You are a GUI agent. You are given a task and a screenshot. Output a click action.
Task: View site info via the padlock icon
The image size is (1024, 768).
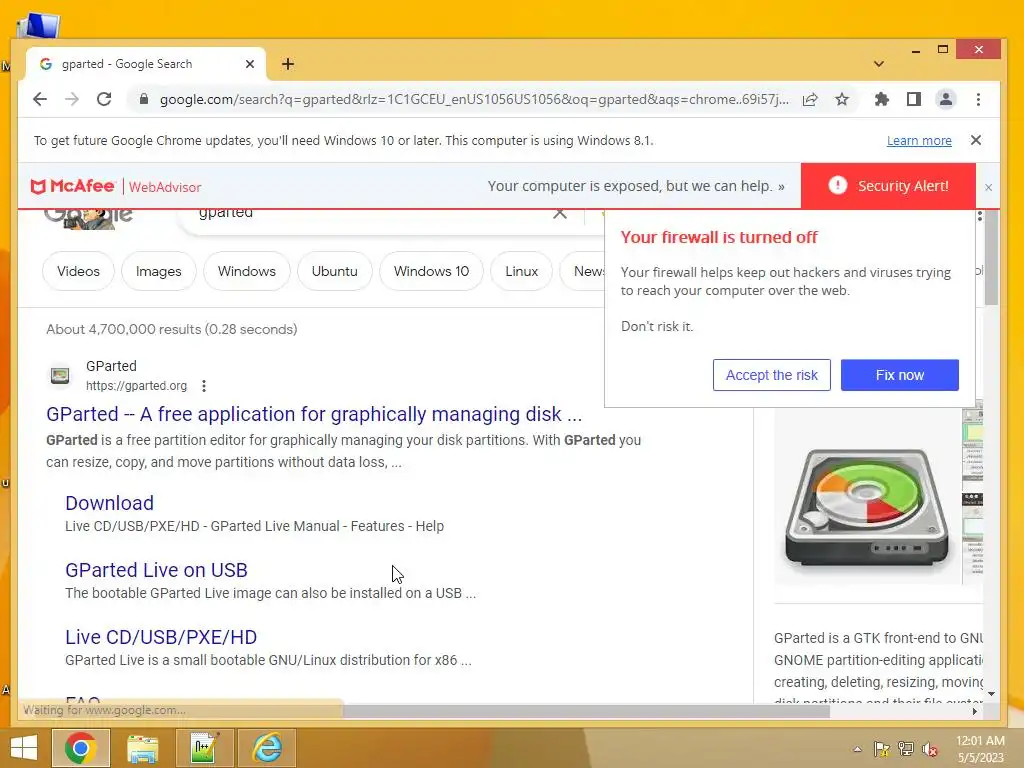coord(144,99)
